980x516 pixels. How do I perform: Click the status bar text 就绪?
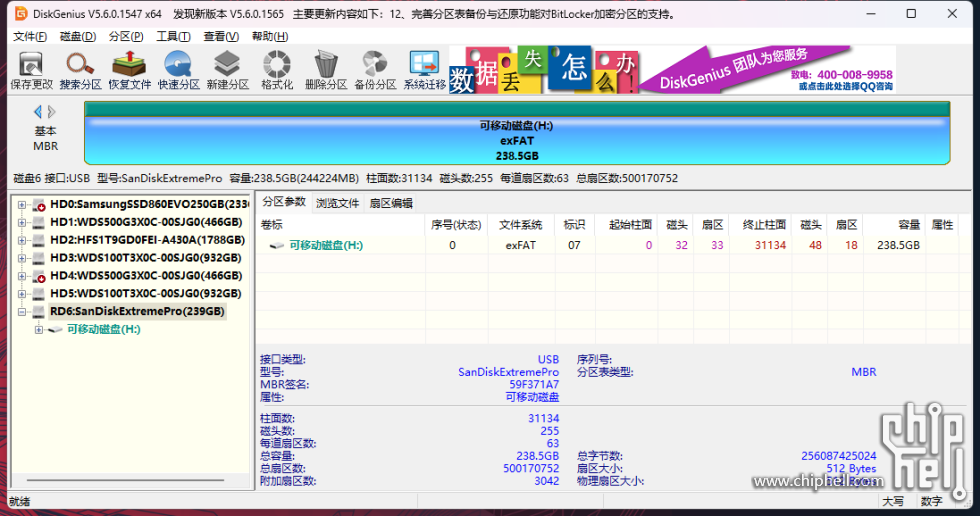coord(19,501)
